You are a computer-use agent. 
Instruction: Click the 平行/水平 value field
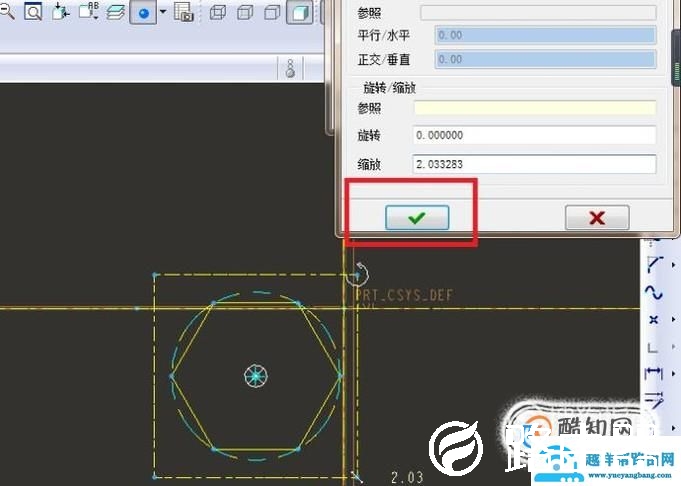(545, 35)
